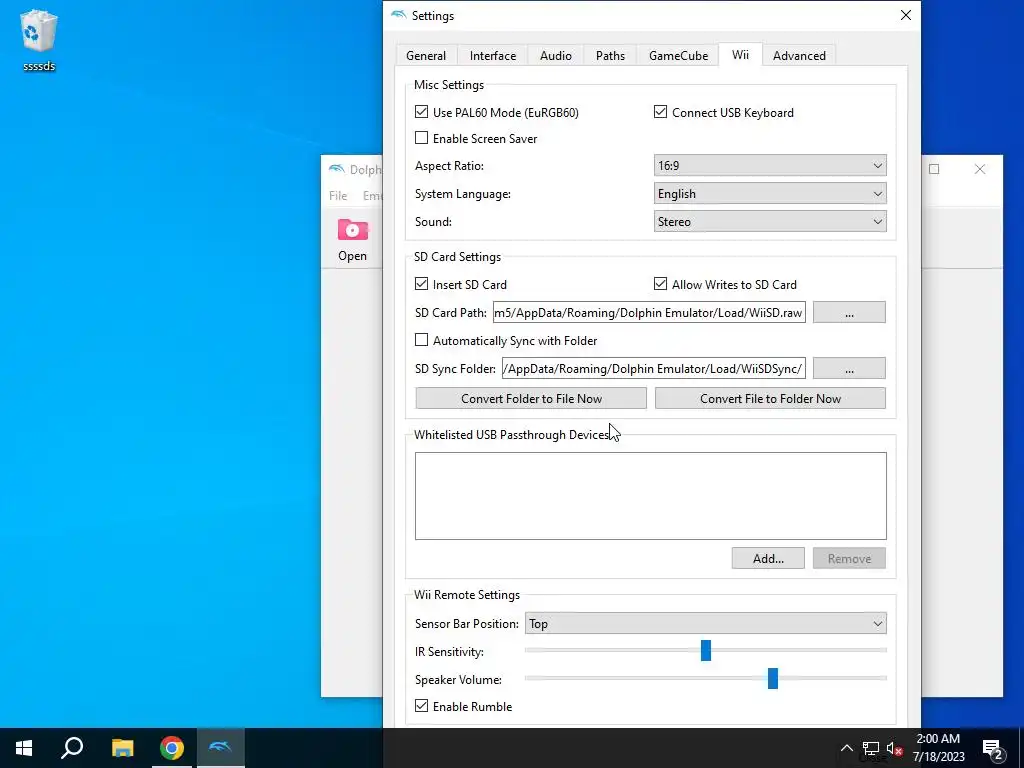Click the Open disc icon in Dolphin window

click(353, 240)
